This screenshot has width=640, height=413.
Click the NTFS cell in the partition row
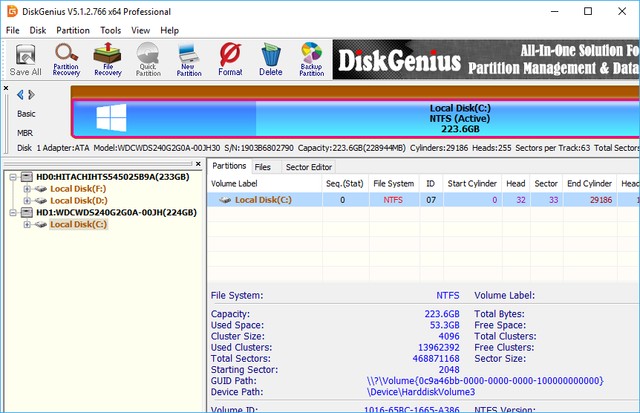(393, 200)
